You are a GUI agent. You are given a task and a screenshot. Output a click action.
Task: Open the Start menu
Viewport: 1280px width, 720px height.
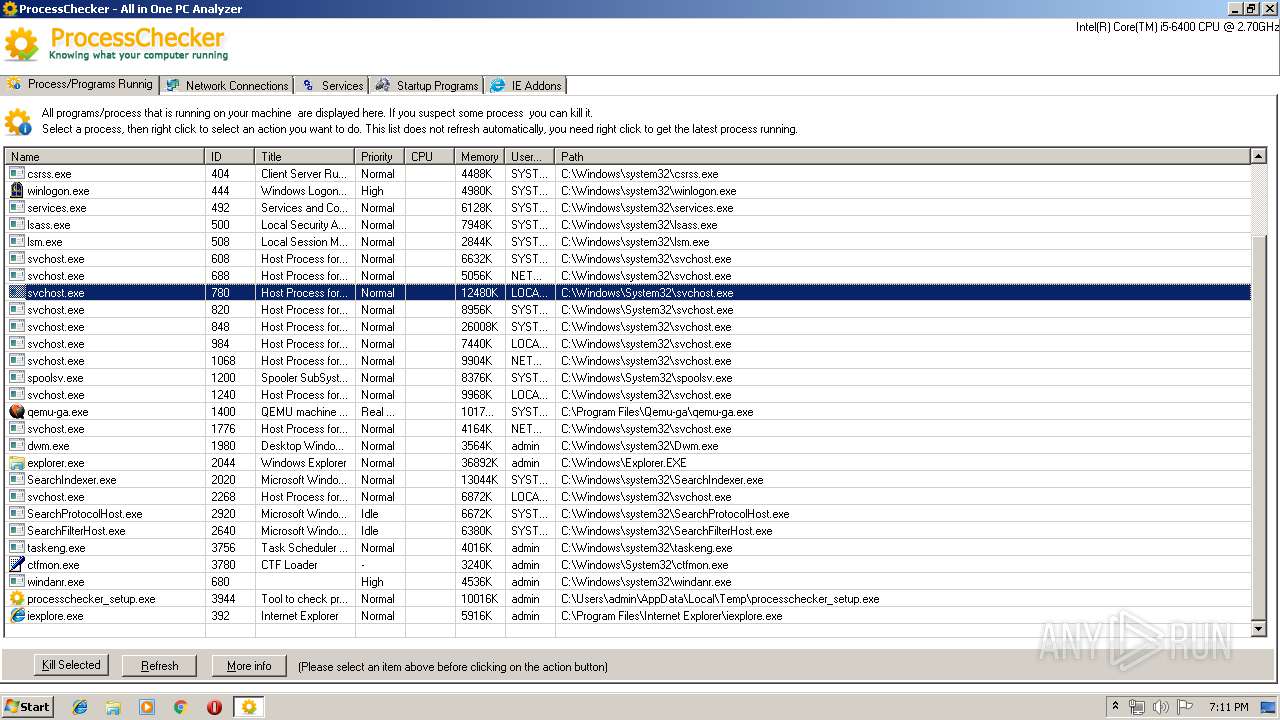tap(27, 706)
